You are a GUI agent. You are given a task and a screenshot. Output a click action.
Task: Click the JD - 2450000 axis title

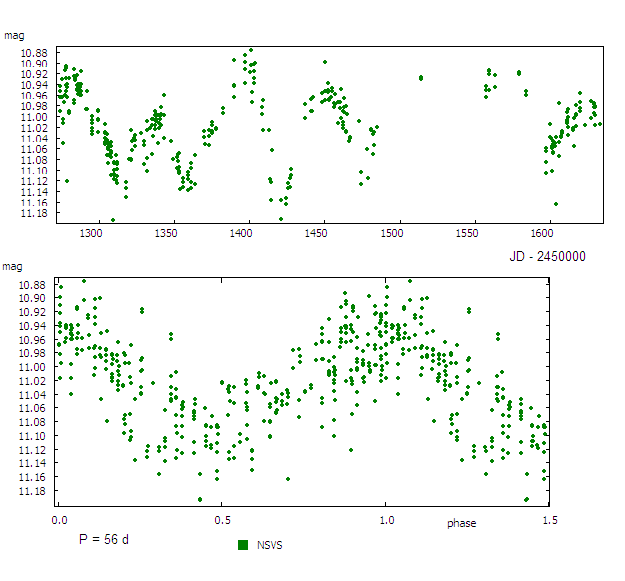tap(547, 256)
